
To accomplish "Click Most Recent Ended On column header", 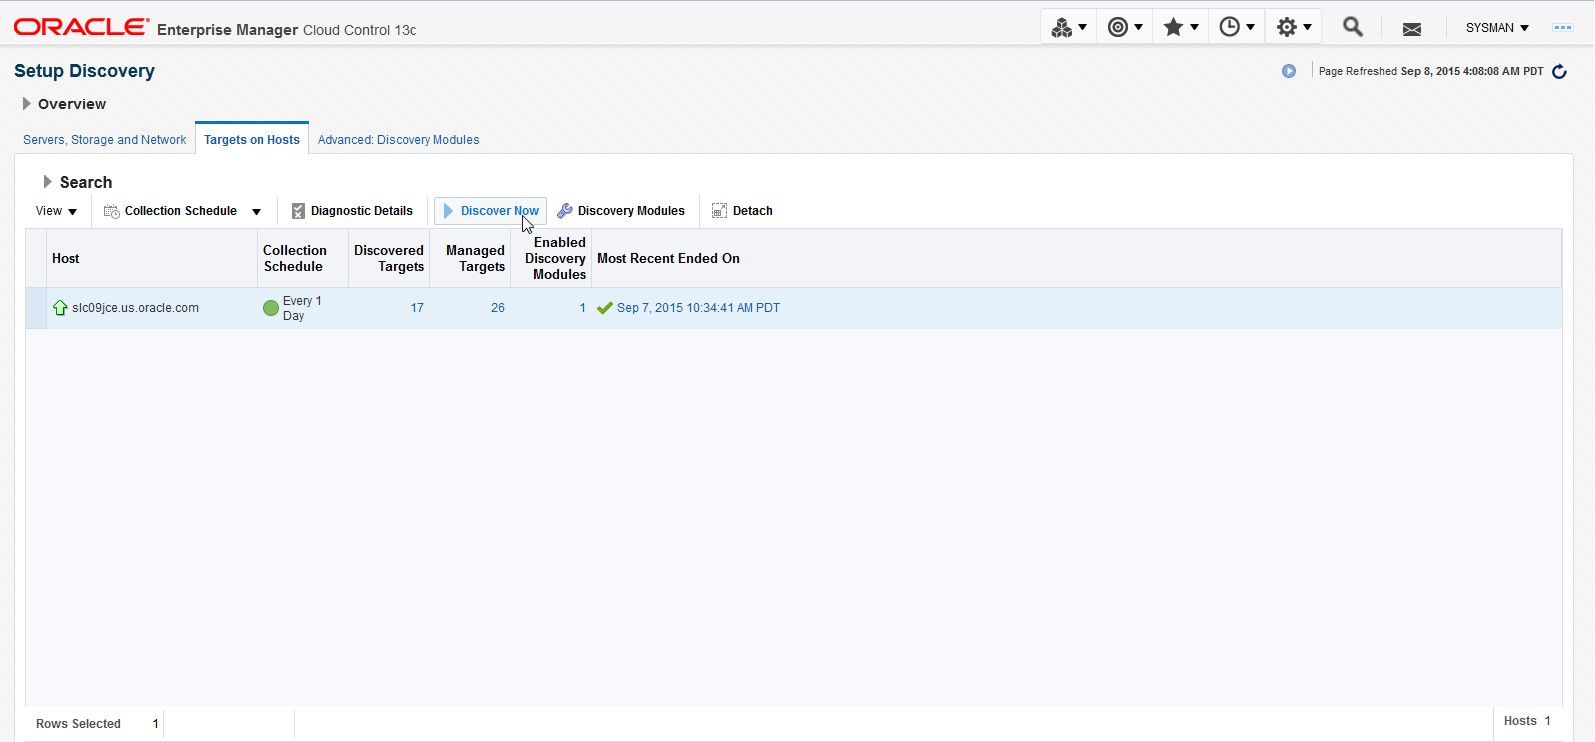I will (x=1076, y=258).
